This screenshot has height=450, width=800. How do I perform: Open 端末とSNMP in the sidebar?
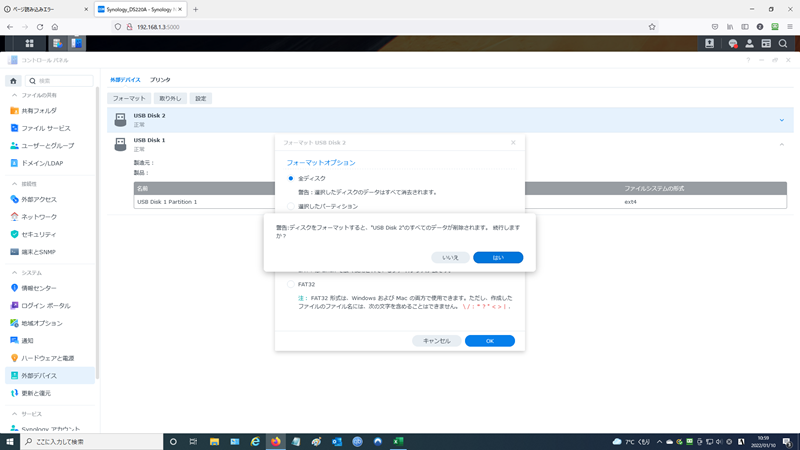50,252
